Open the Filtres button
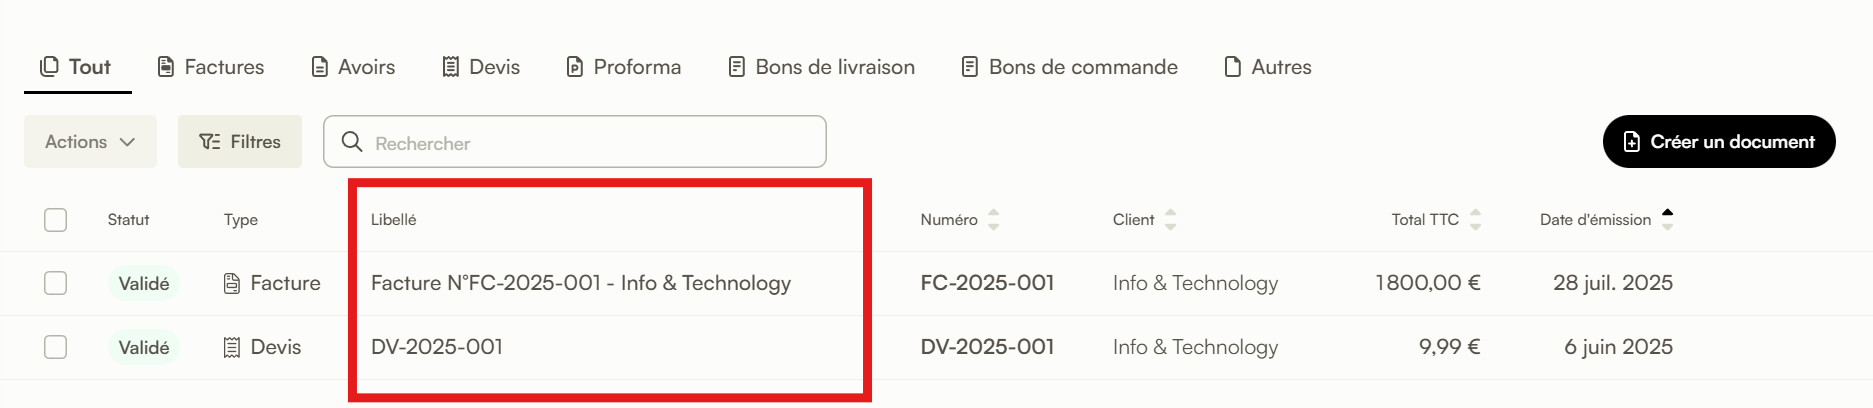 (x=240, y=142)
